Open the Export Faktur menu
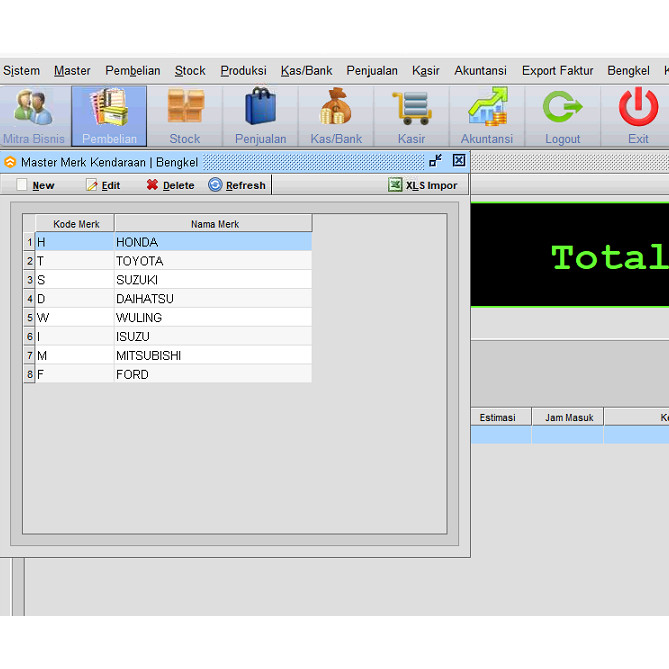This screenshot has height=669, width=669. 557,70
